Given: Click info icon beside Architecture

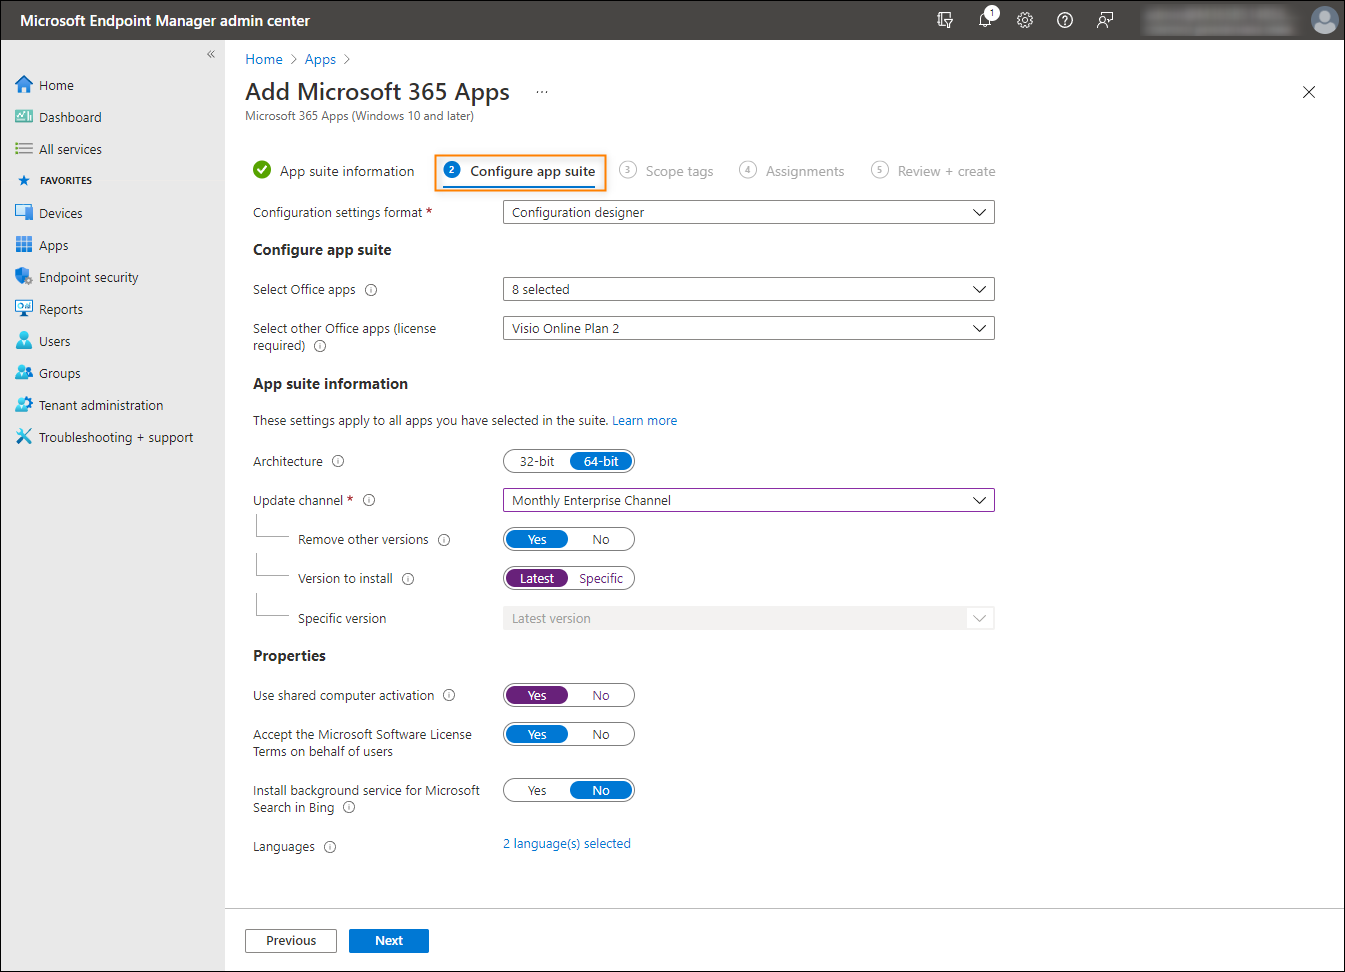Looking at the screenshot, I should click(338, 461).
